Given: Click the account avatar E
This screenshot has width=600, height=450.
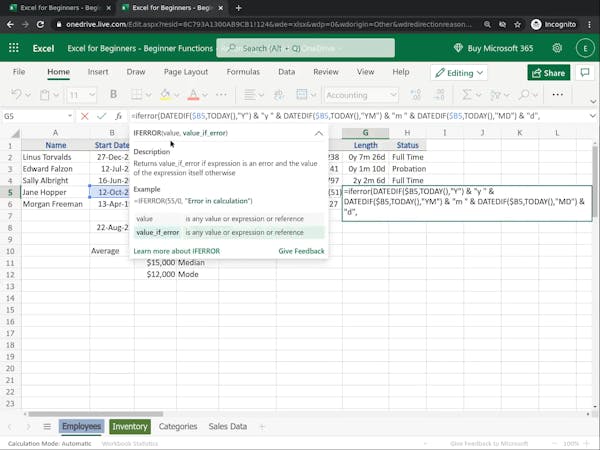Looking at the screenshot, I should (585, 48).
